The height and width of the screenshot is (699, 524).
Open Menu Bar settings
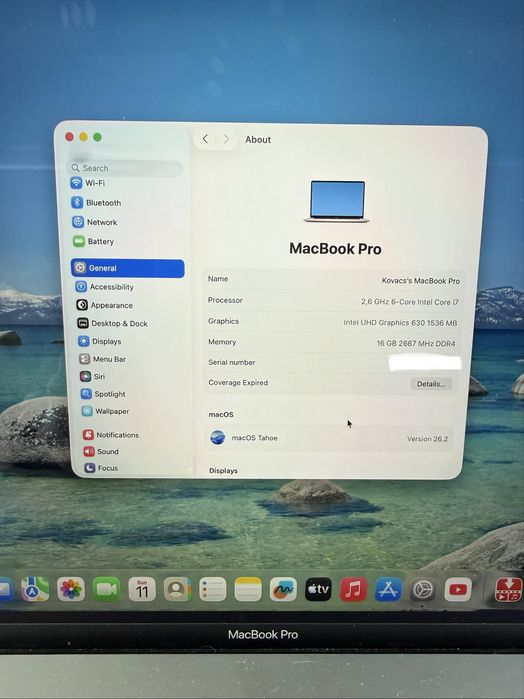[x=103, y=359]
